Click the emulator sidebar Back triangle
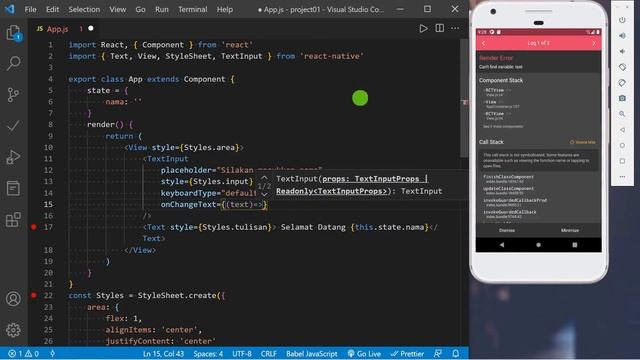Viewport: 640px width, 360px height. [x=622, y=130]
